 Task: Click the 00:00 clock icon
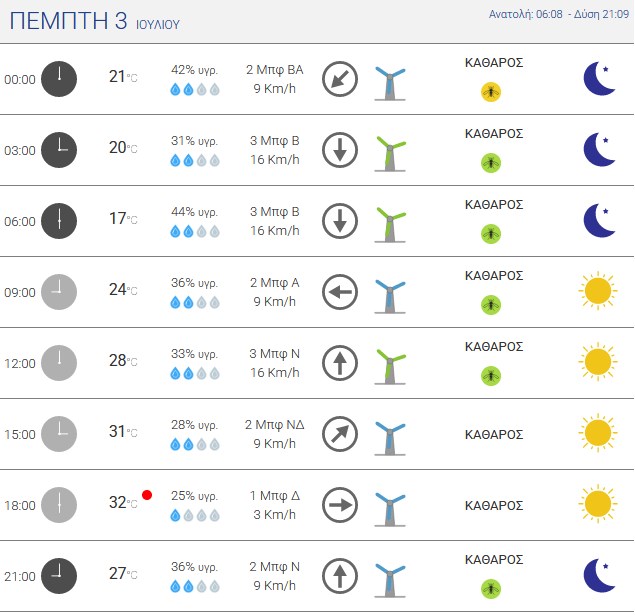(59, 79)
